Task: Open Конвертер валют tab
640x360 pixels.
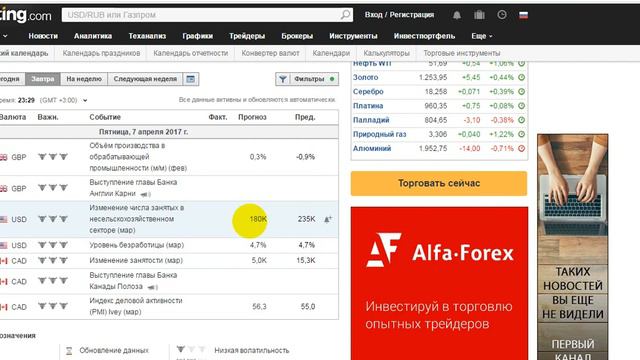Action: coord(270,53)
